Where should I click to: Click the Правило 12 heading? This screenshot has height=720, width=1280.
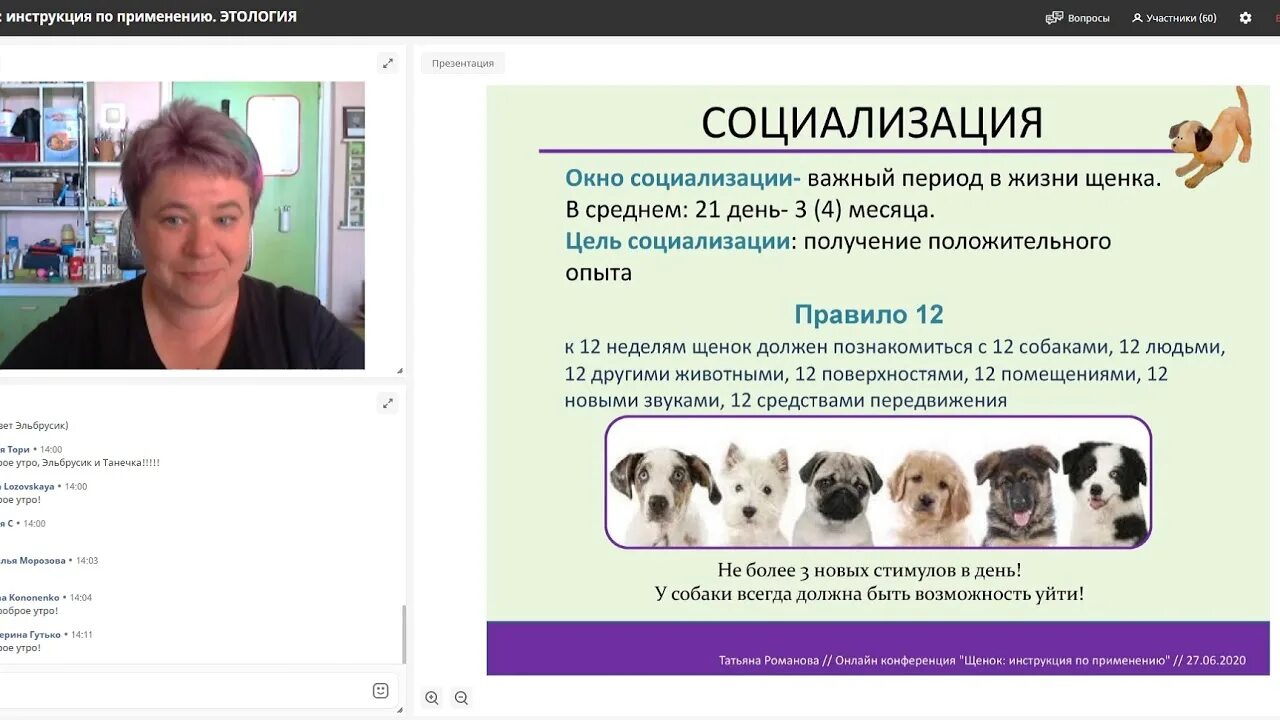[x=869, y=314]
